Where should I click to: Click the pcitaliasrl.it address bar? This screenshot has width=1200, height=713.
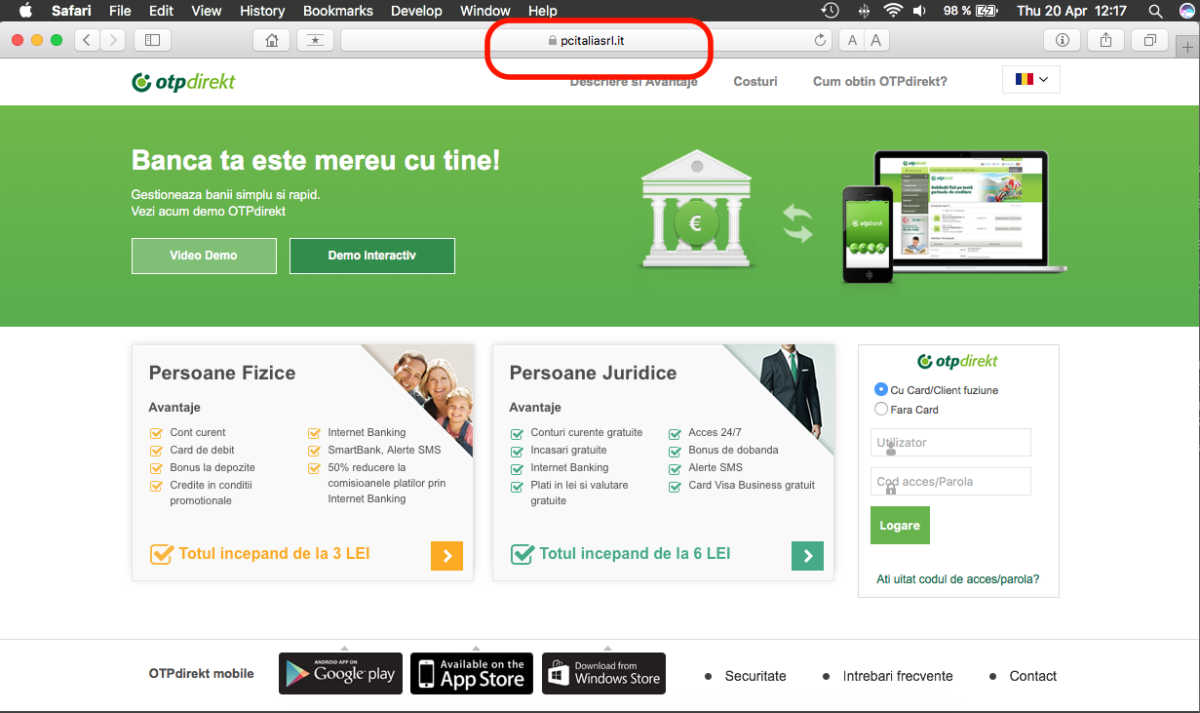coord(587,40)
